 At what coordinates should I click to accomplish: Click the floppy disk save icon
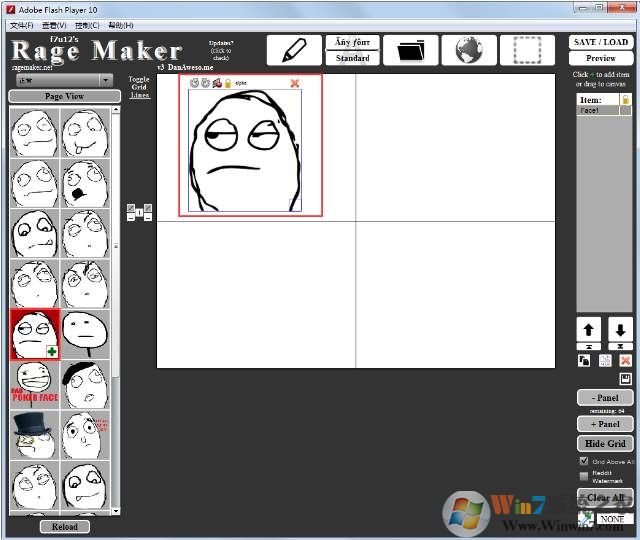pyautogui.click(x=625, y=379)
